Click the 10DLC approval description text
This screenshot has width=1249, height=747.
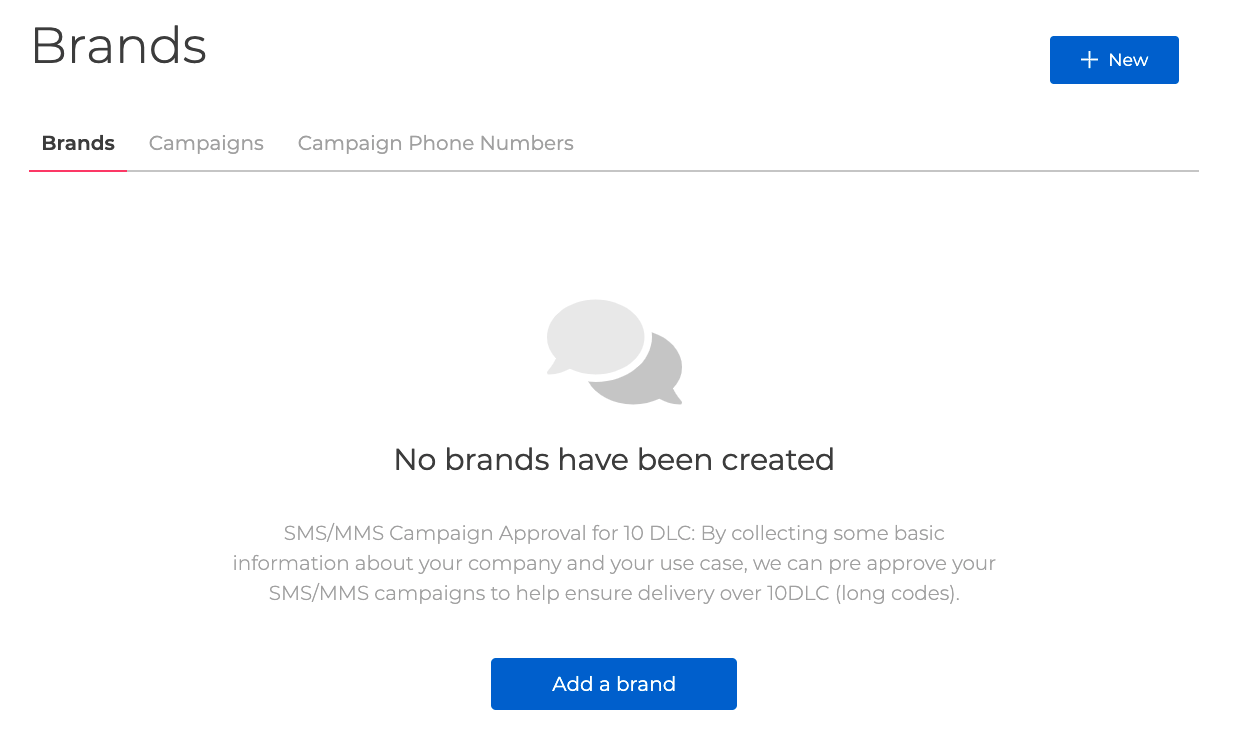(614, 563)
